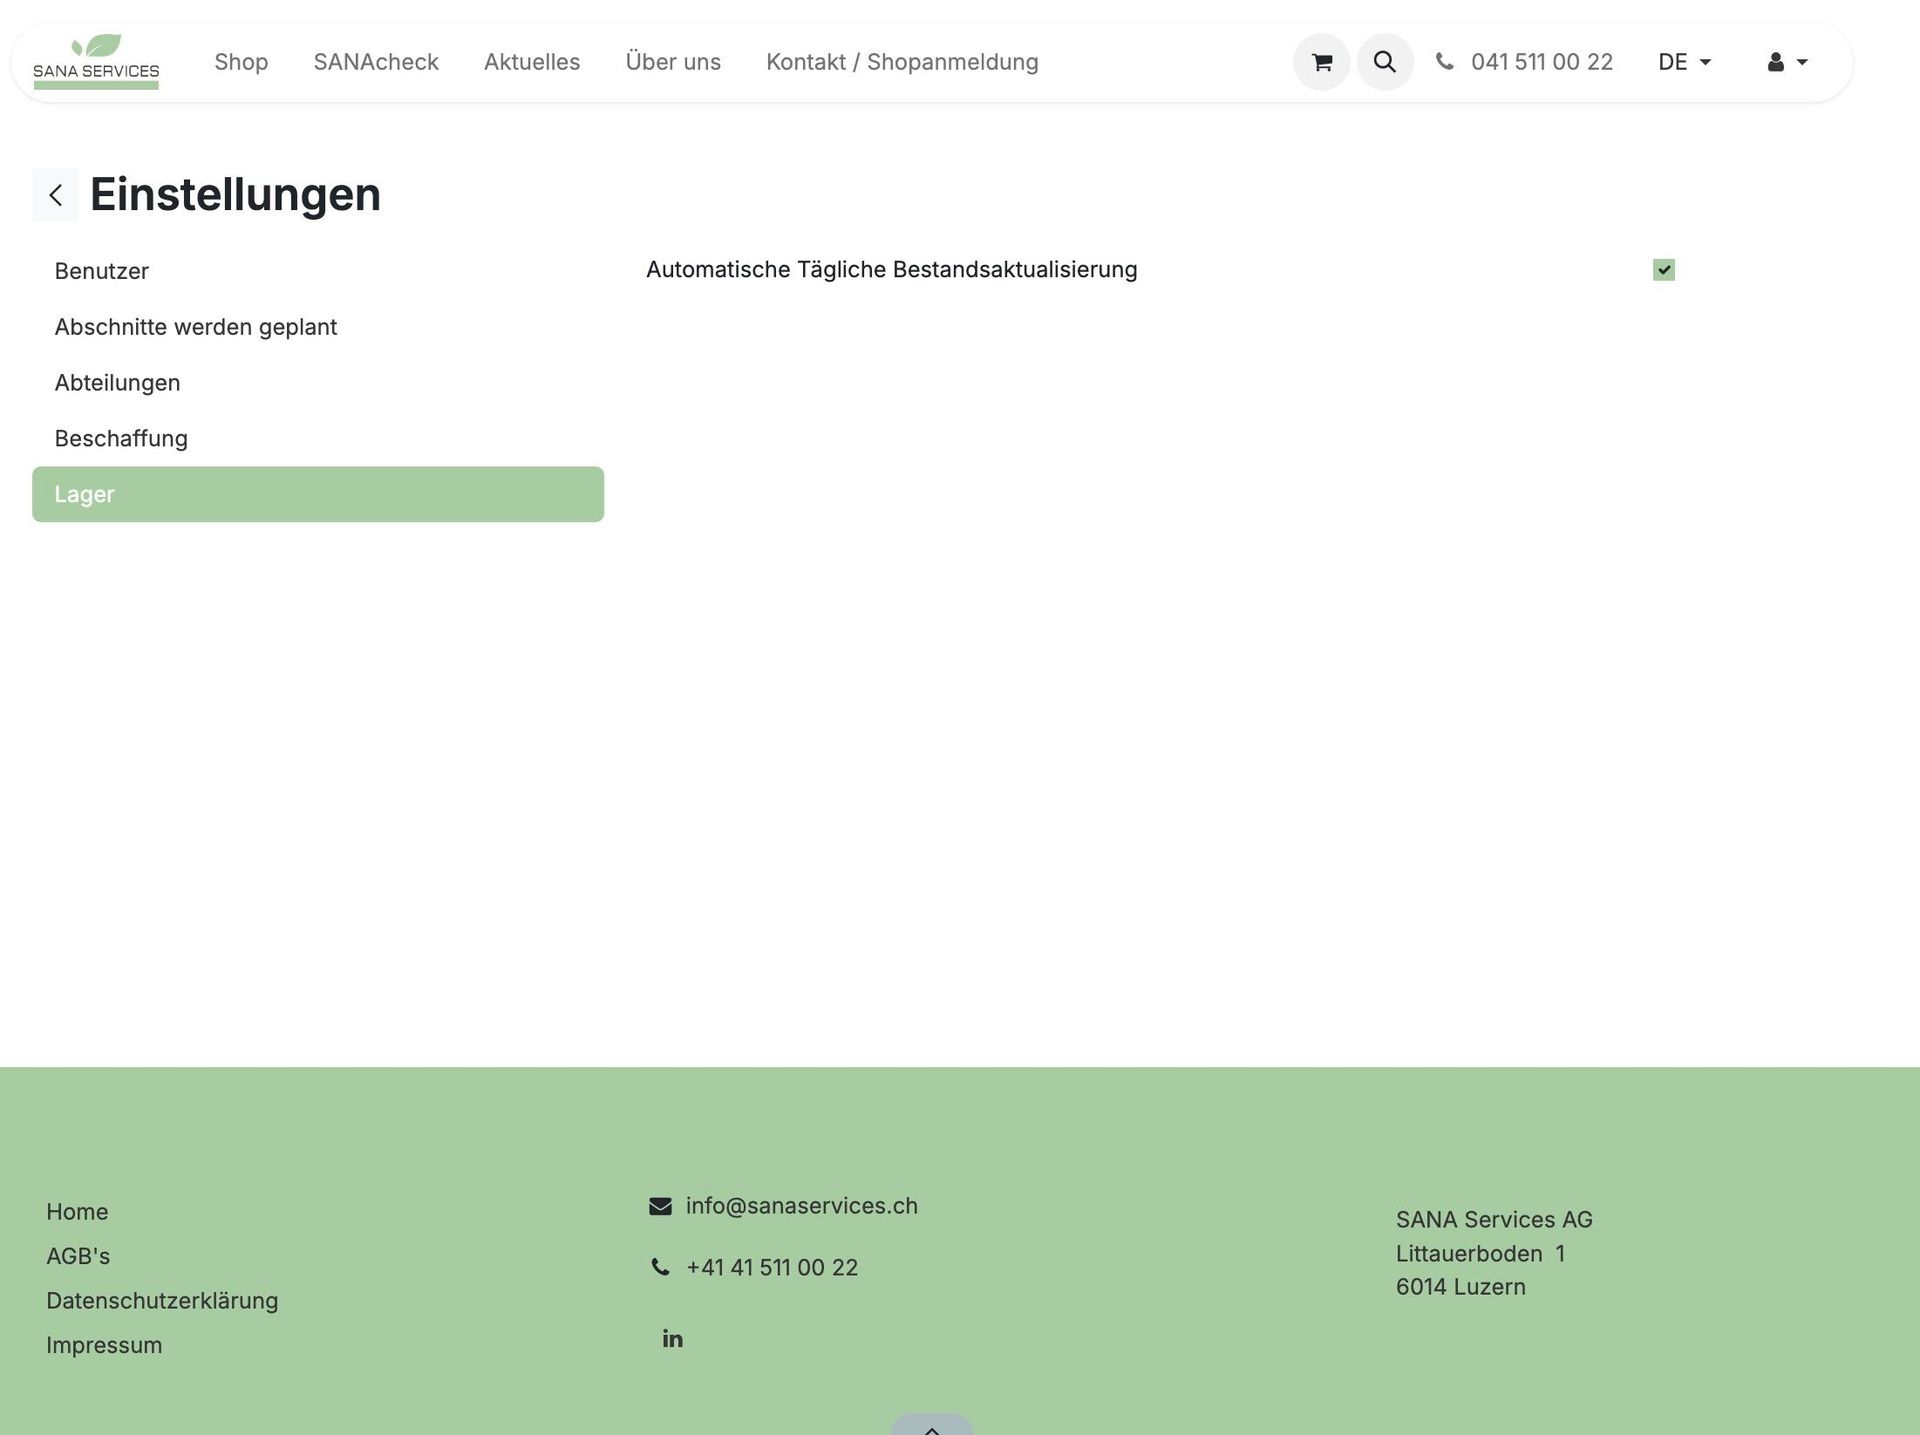Go back using the arrow beside Einstellungen
Screen dimensions: 1920x1435
(x=55, y=195)
